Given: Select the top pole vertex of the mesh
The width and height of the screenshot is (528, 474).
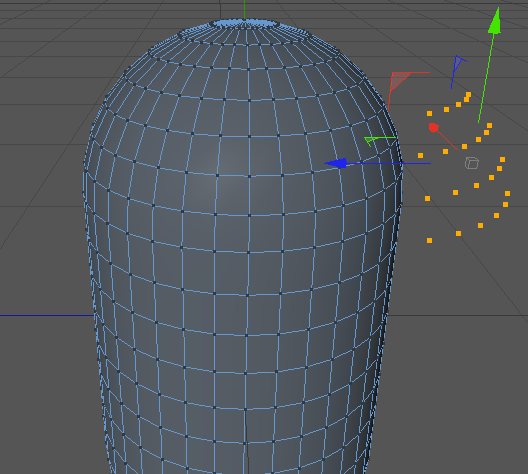Looking at the screenshot, I should 244,20.
